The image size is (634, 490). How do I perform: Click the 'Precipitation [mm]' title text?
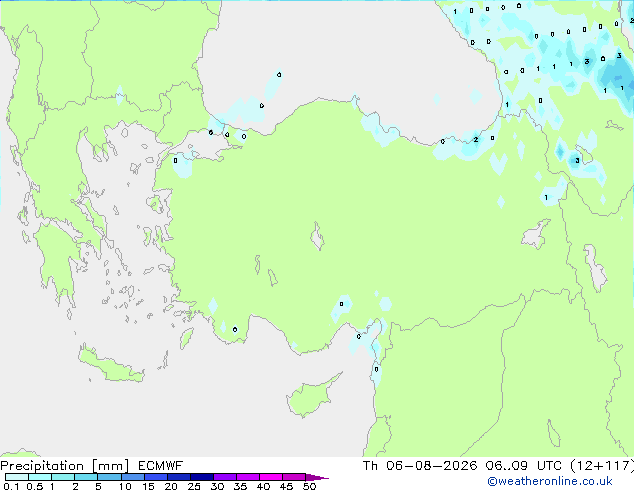(65, 466)
